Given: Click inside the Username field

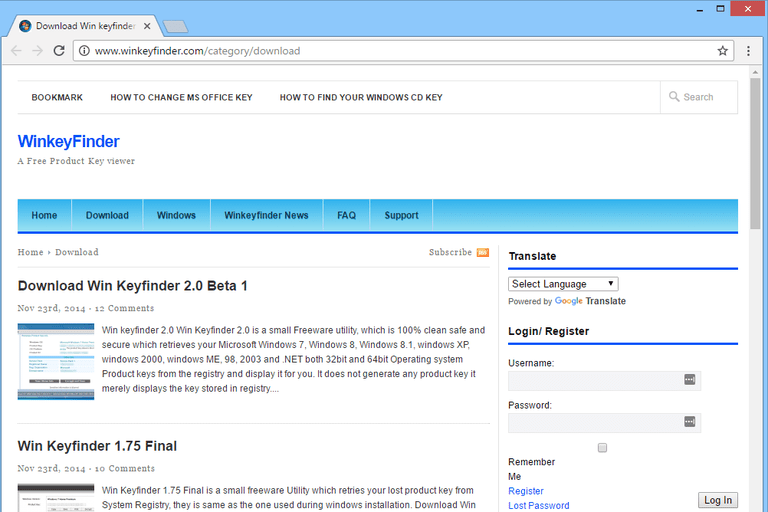Looking at the screenshot, I should [604, 381].
